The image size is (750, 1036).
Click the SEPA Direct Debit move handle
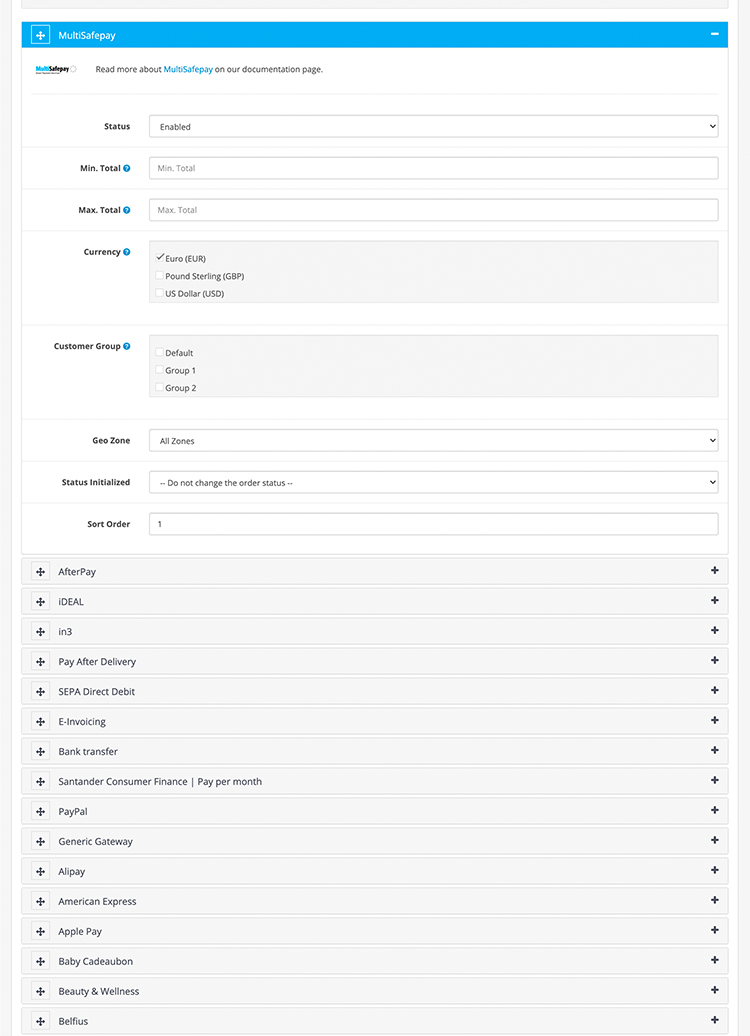coord(40,692)
